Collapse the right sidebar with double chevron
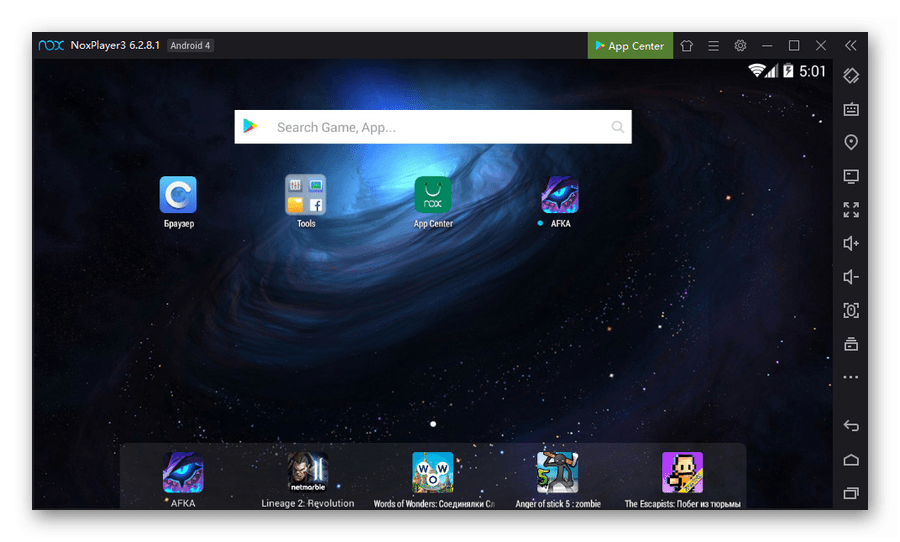The image size is (900, 542). 850,46
